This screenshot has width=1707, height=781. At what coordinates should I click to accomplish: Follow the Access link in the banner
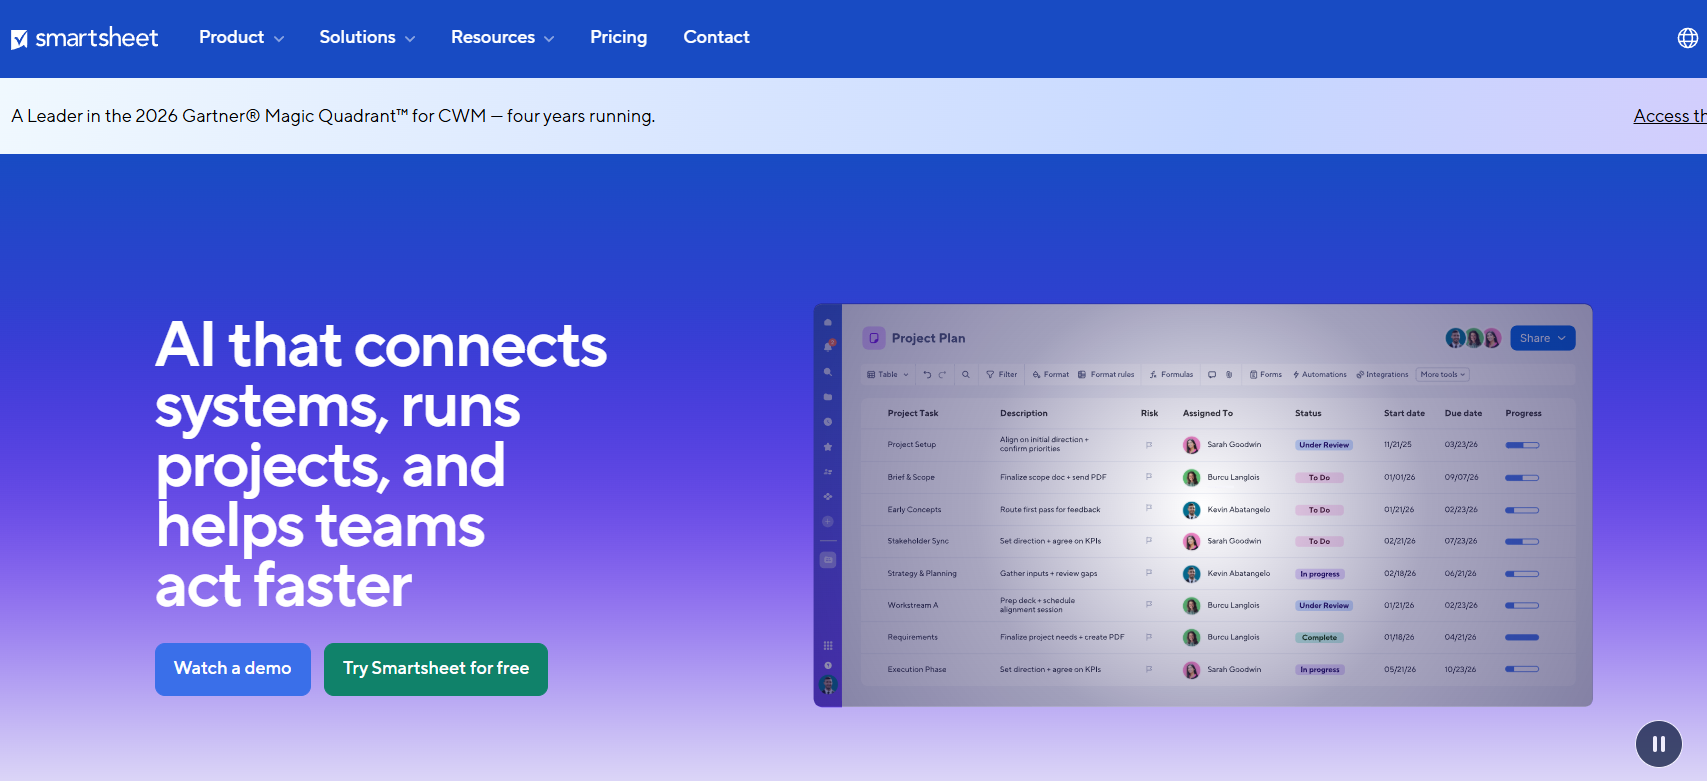(1670, 116)
